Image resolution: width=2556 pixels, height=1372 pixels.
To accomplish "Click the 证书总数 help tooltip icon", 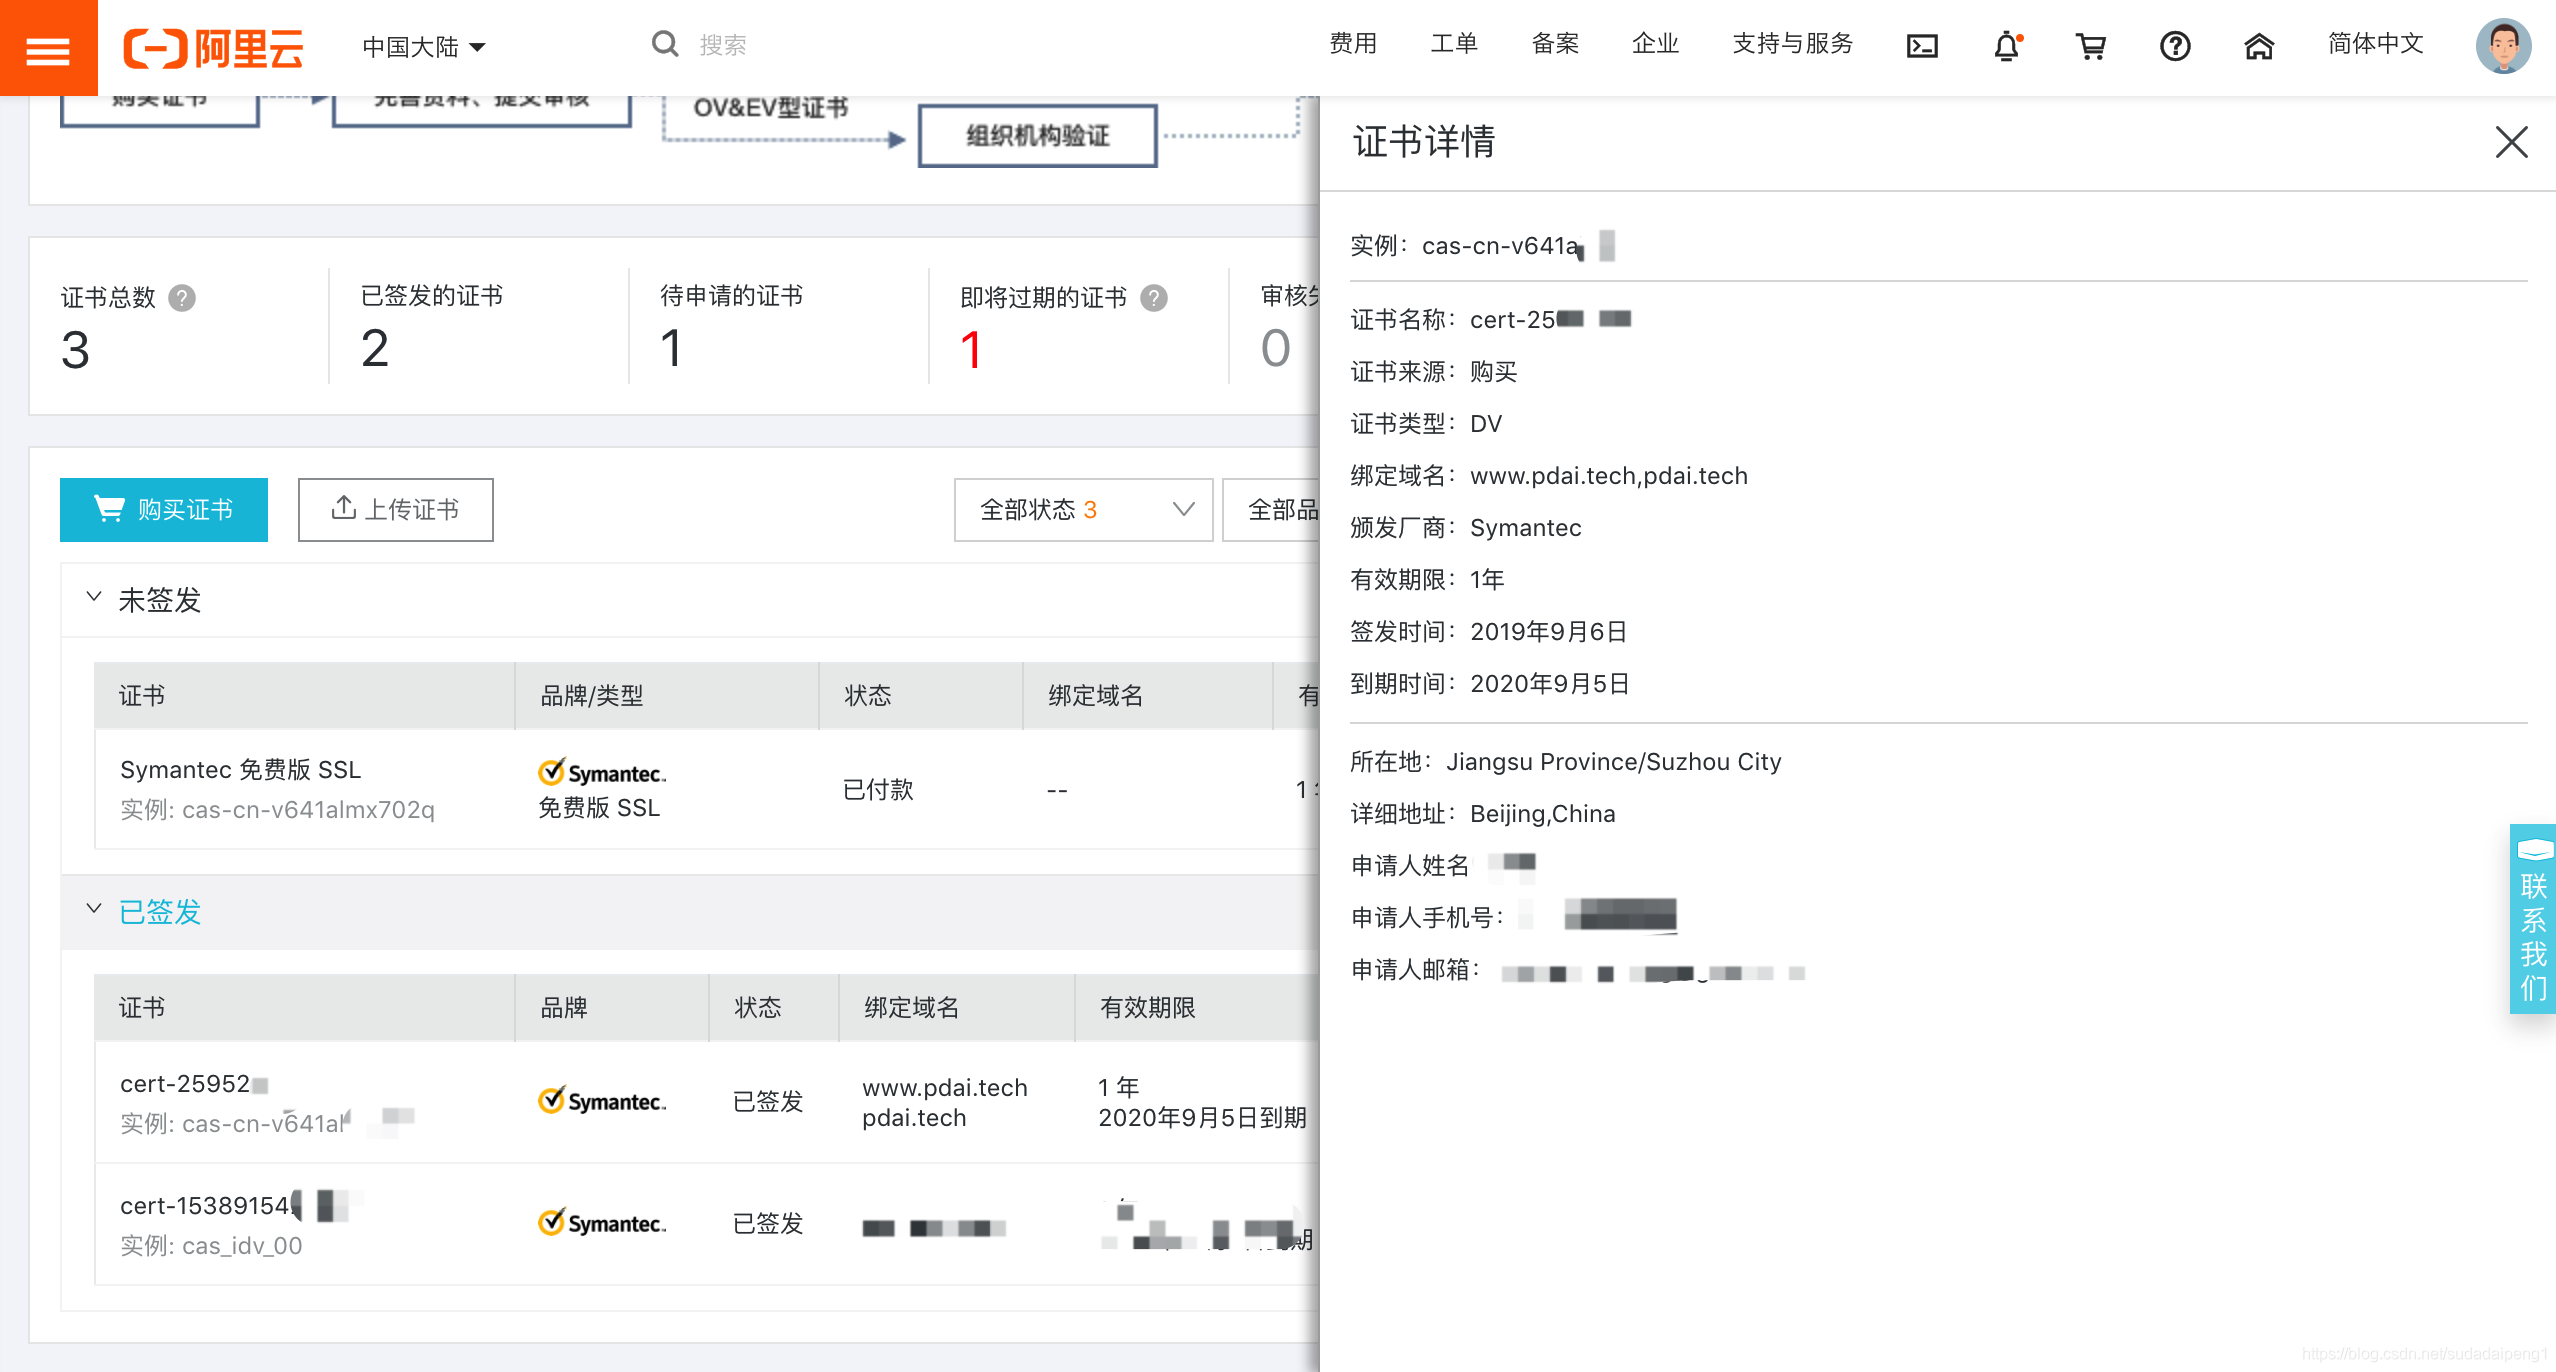I will (184, 298).
